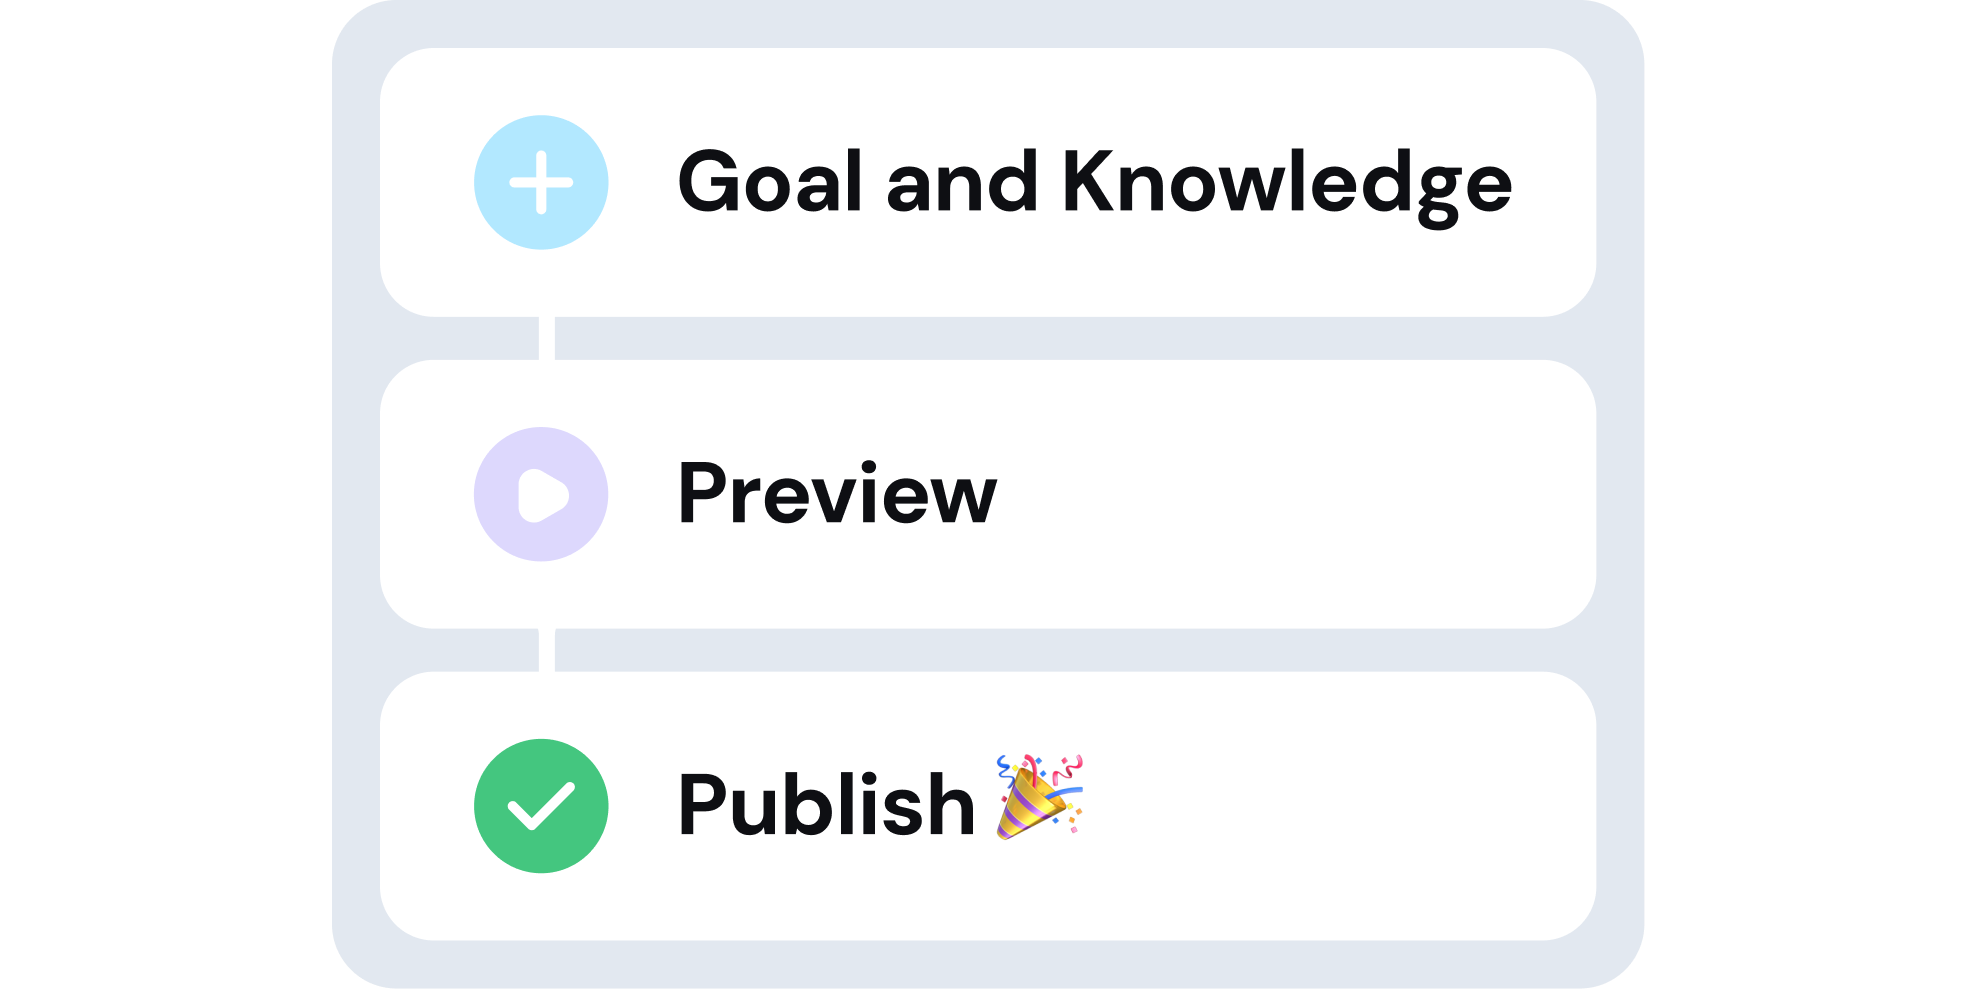Click the word Knowledge in the first step
This screenshot has height=989, width=1976.
(1286, 183)
